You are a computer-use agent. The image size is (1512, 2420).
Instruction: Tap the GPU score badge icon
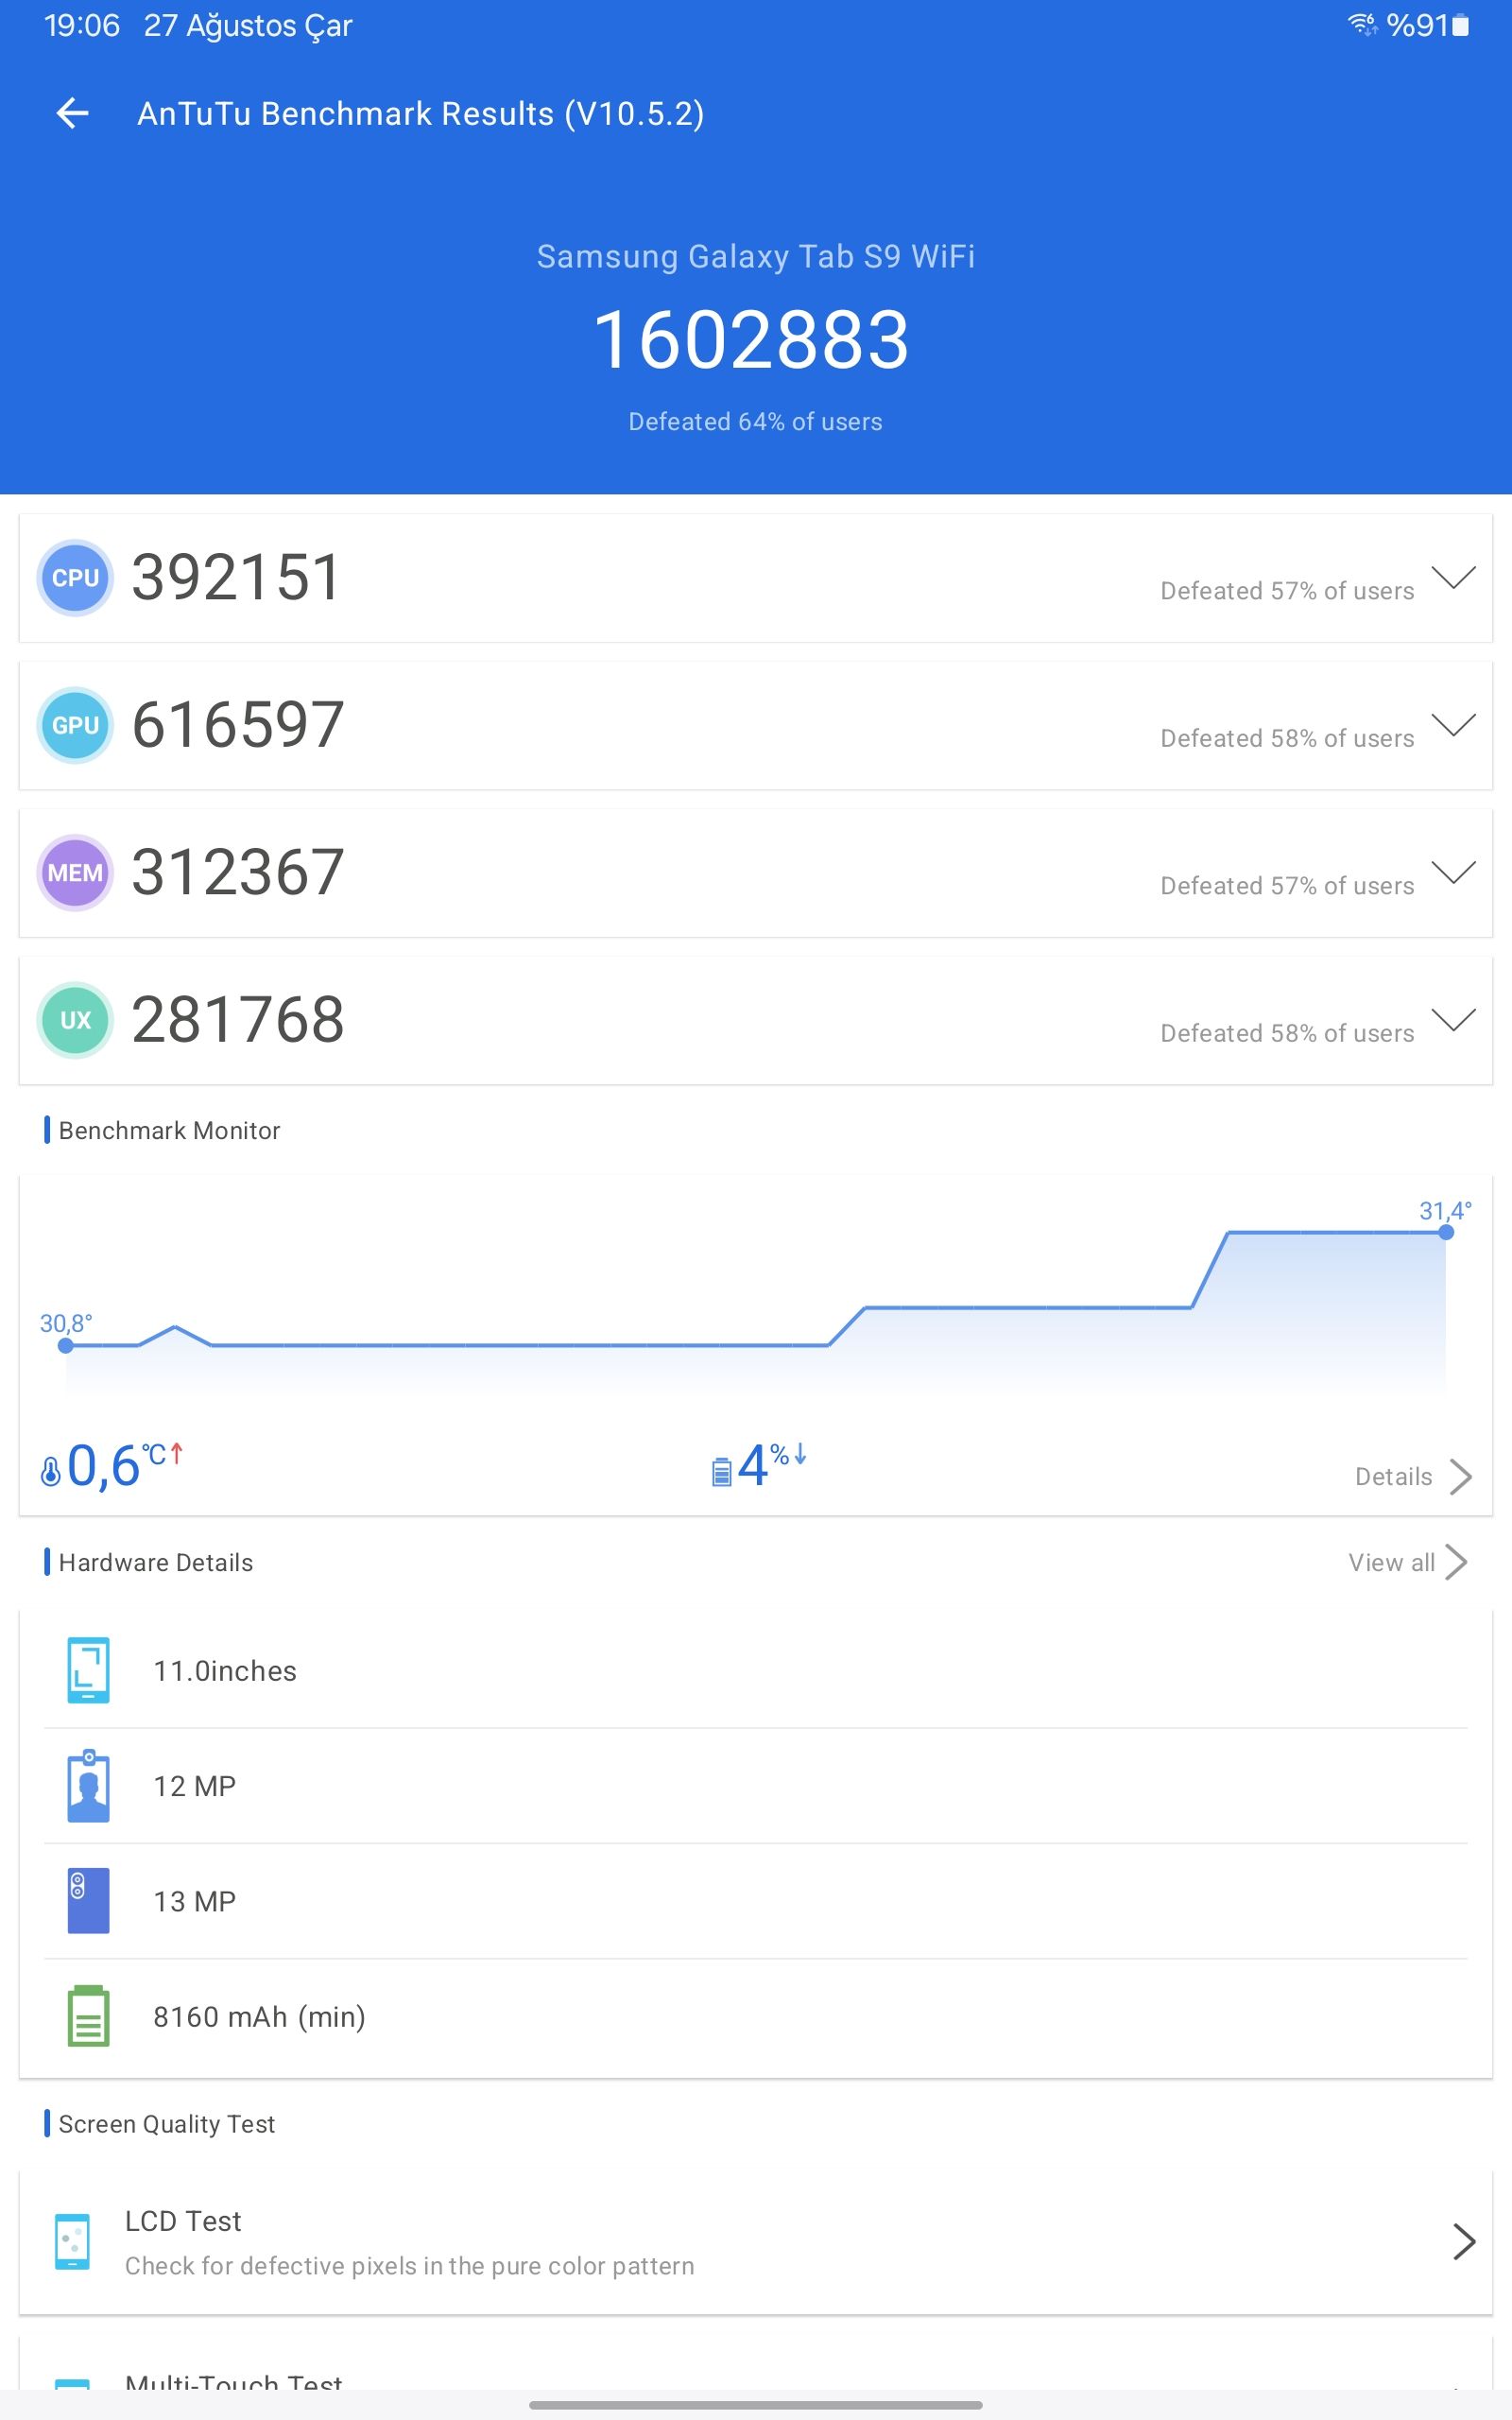(75, 725)
